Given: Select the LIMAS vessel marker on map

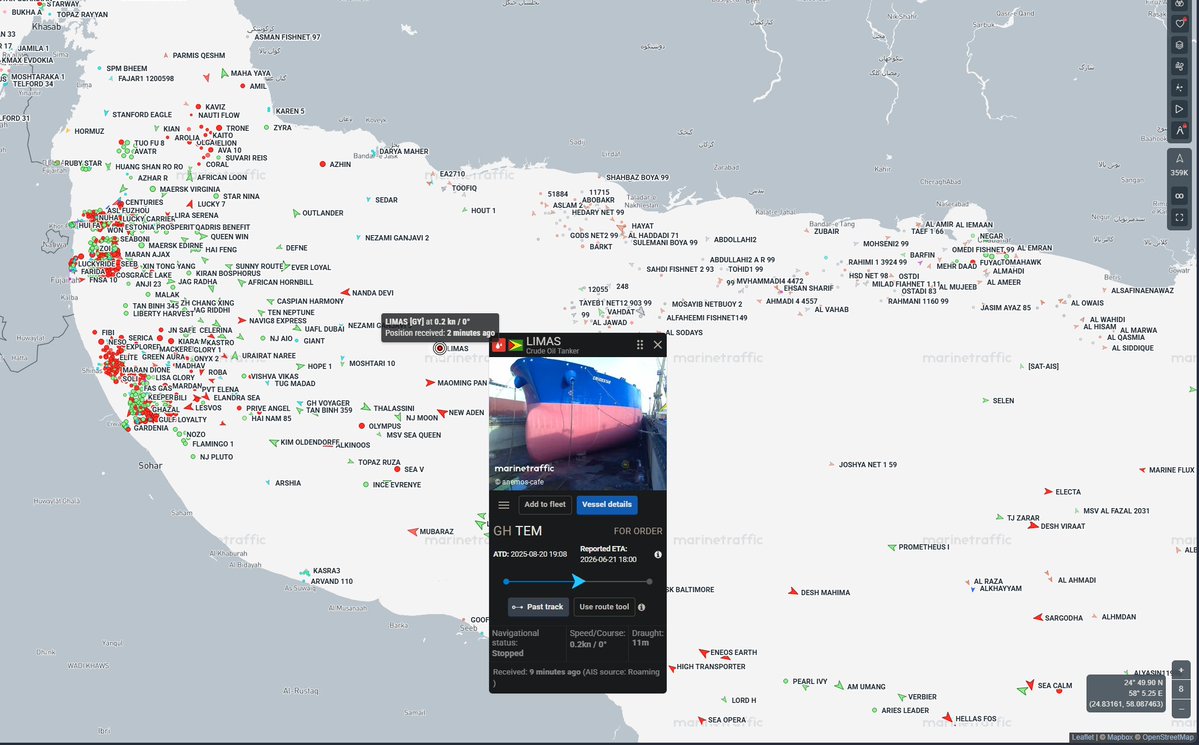Looking at the screenshot, I should (x=440, y=349).
